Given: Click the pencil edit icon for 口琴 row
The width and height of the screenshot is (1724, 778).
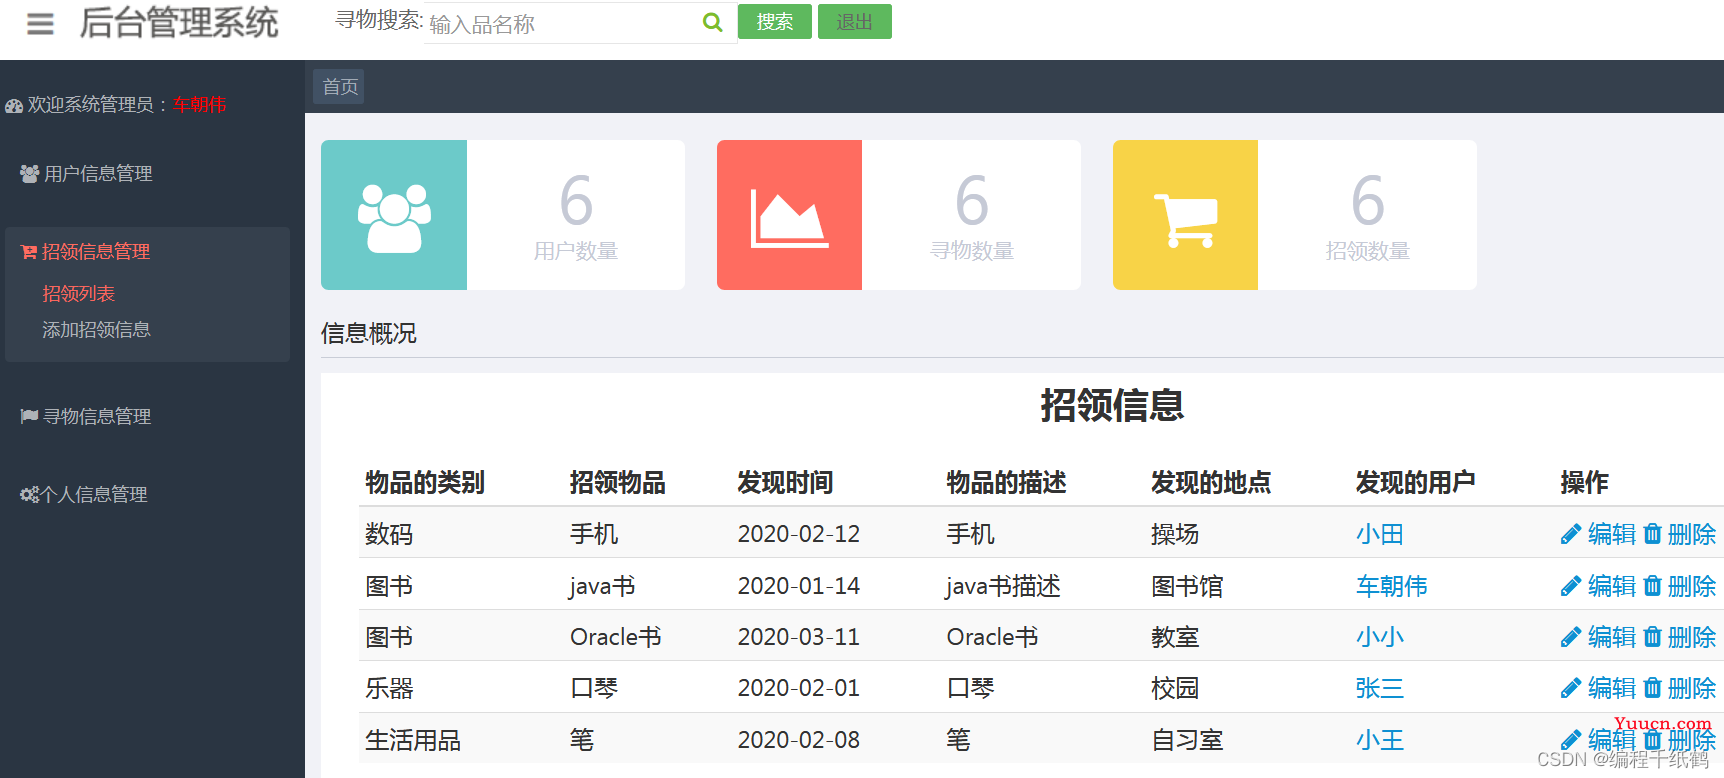Looking at the screenshot, I should coord(1571,688).
